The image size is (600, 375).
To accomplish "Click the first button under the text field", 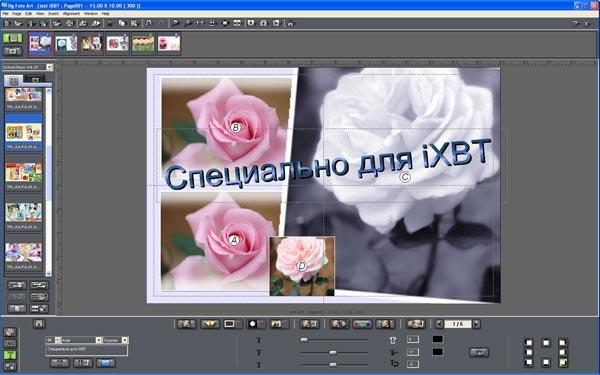I will tap(60, 363).
